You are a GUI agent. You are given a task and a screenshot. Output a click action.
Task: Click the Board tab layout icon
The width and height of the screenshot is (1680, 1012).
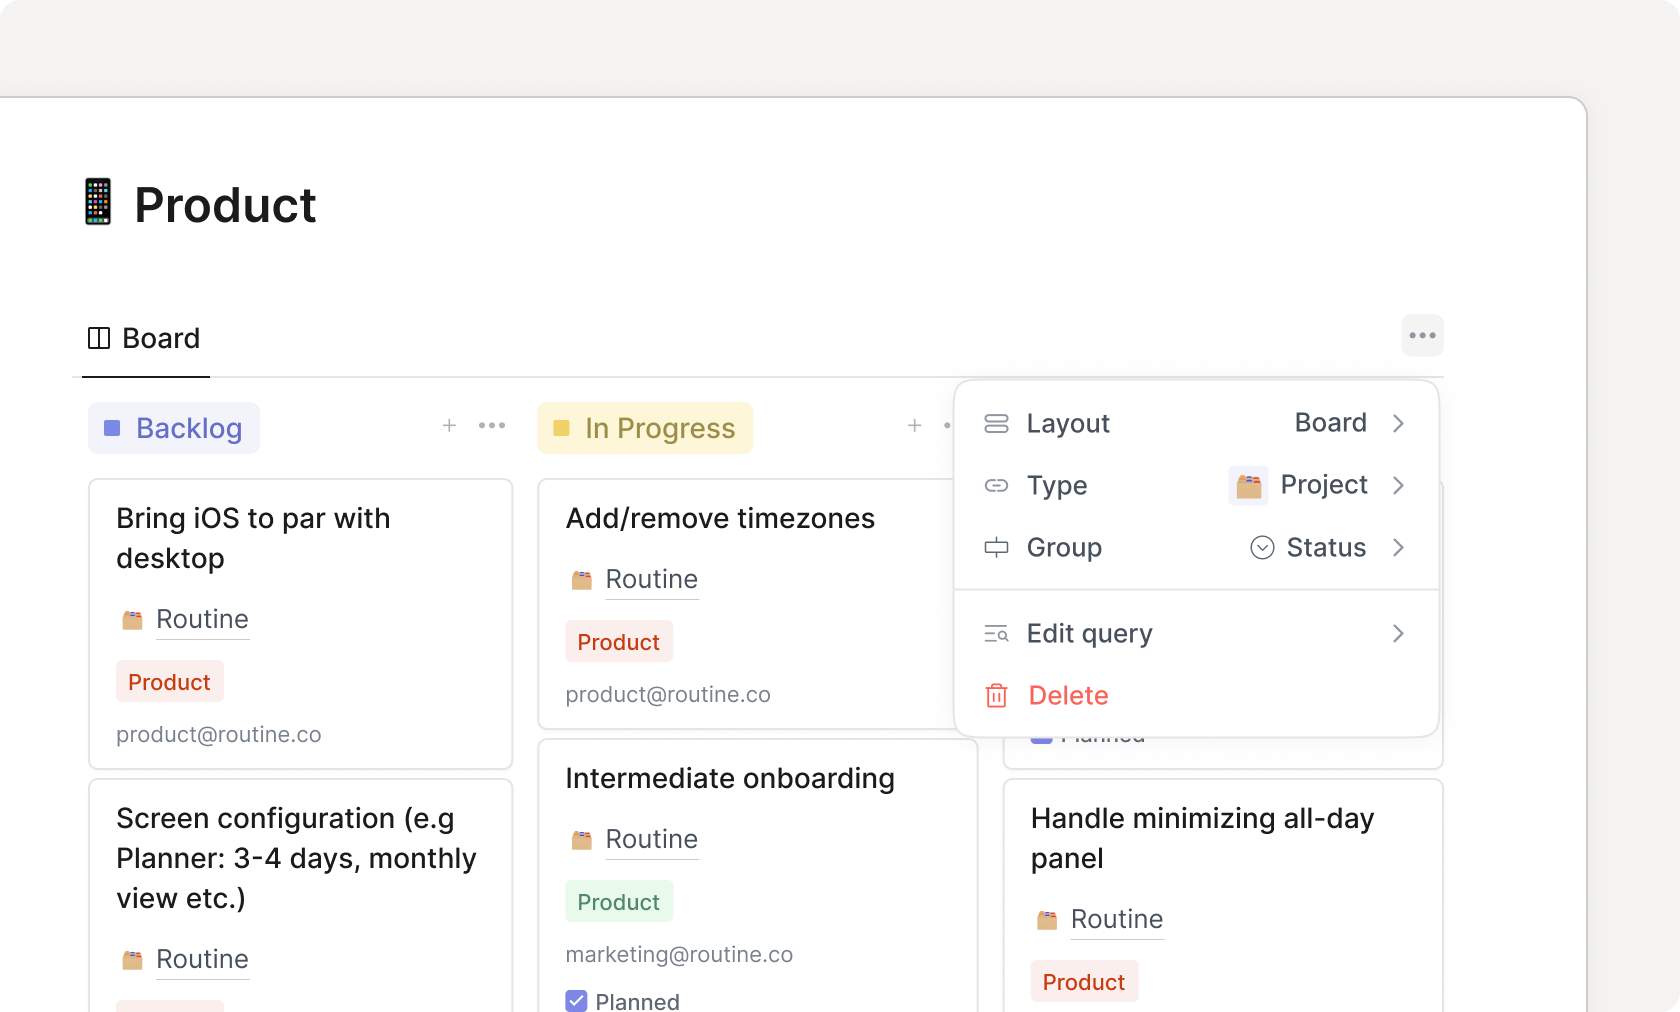pos(99,338)
